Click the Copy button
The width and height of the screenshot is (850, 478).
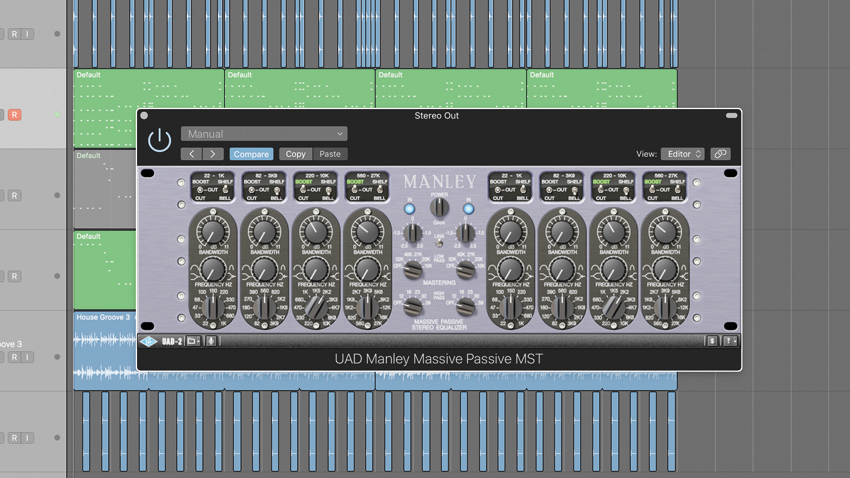[x=295, y=154]
